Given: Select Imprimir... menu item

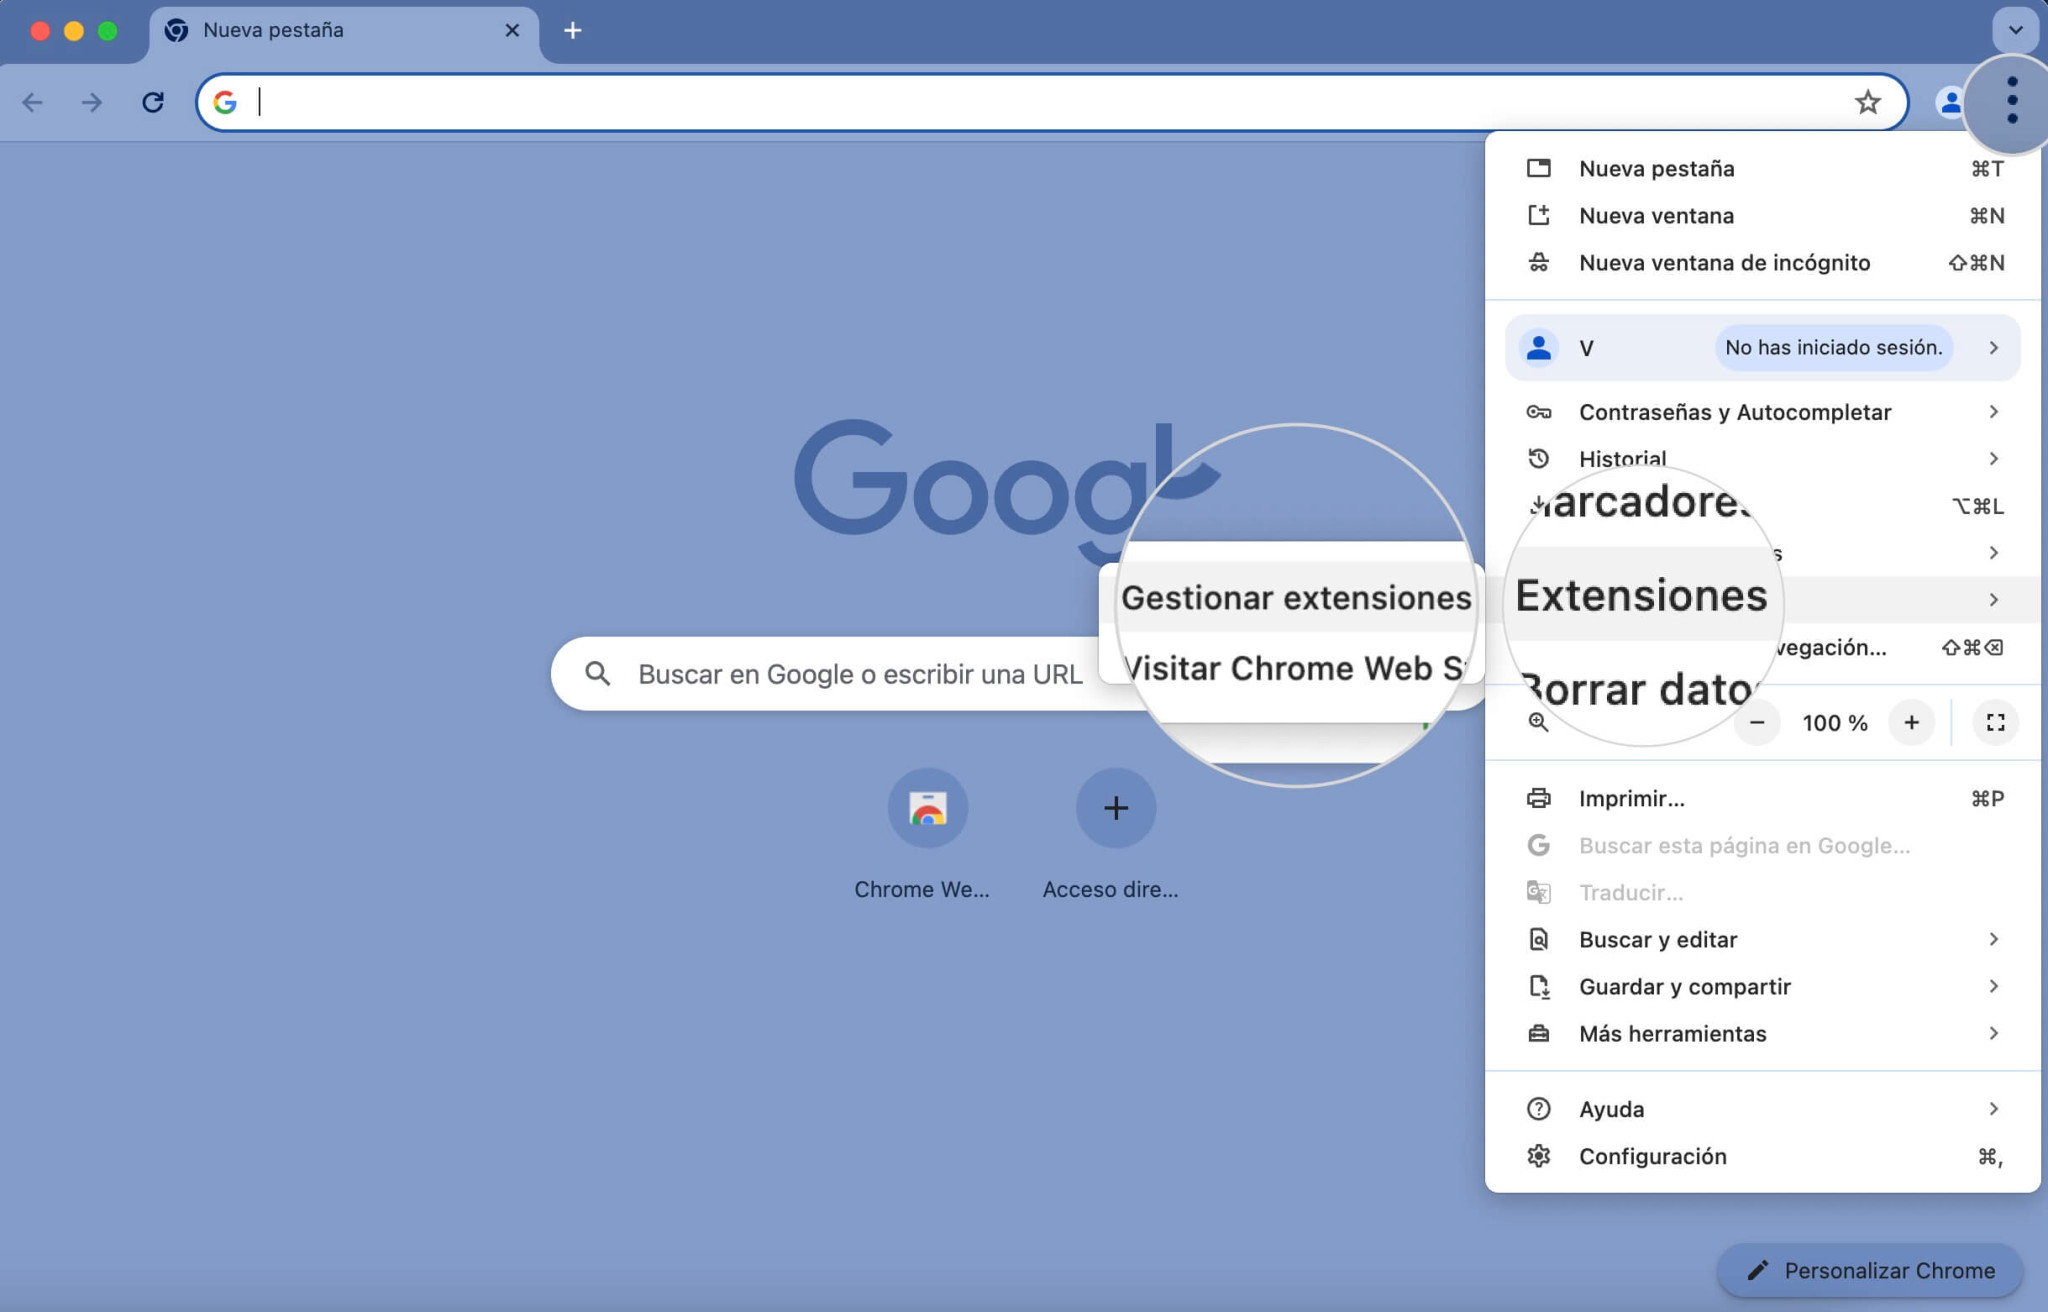Looking at the screenshot, I should pyautogui.click(x=1764, y=798).
